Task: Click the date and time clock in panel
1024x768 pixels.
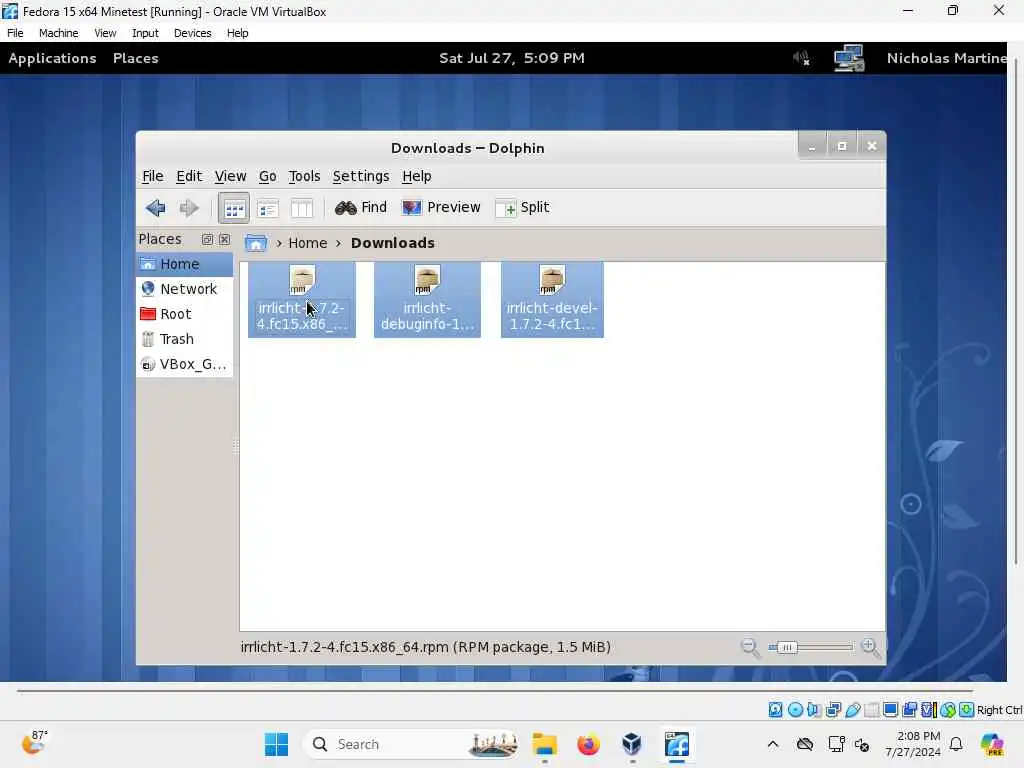Action: click(511, 58)
